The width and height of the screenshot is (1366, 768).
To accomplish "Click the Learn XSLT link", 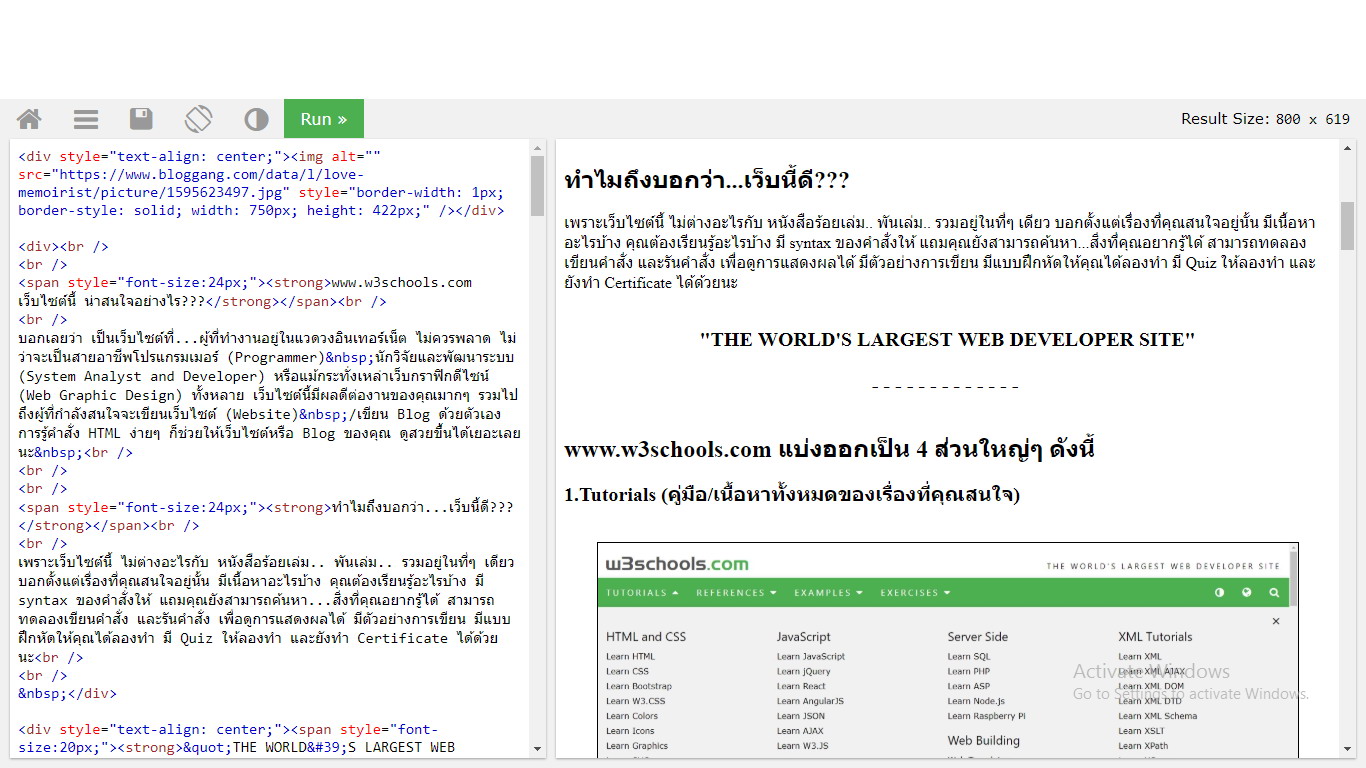I will pos(1143,731).
